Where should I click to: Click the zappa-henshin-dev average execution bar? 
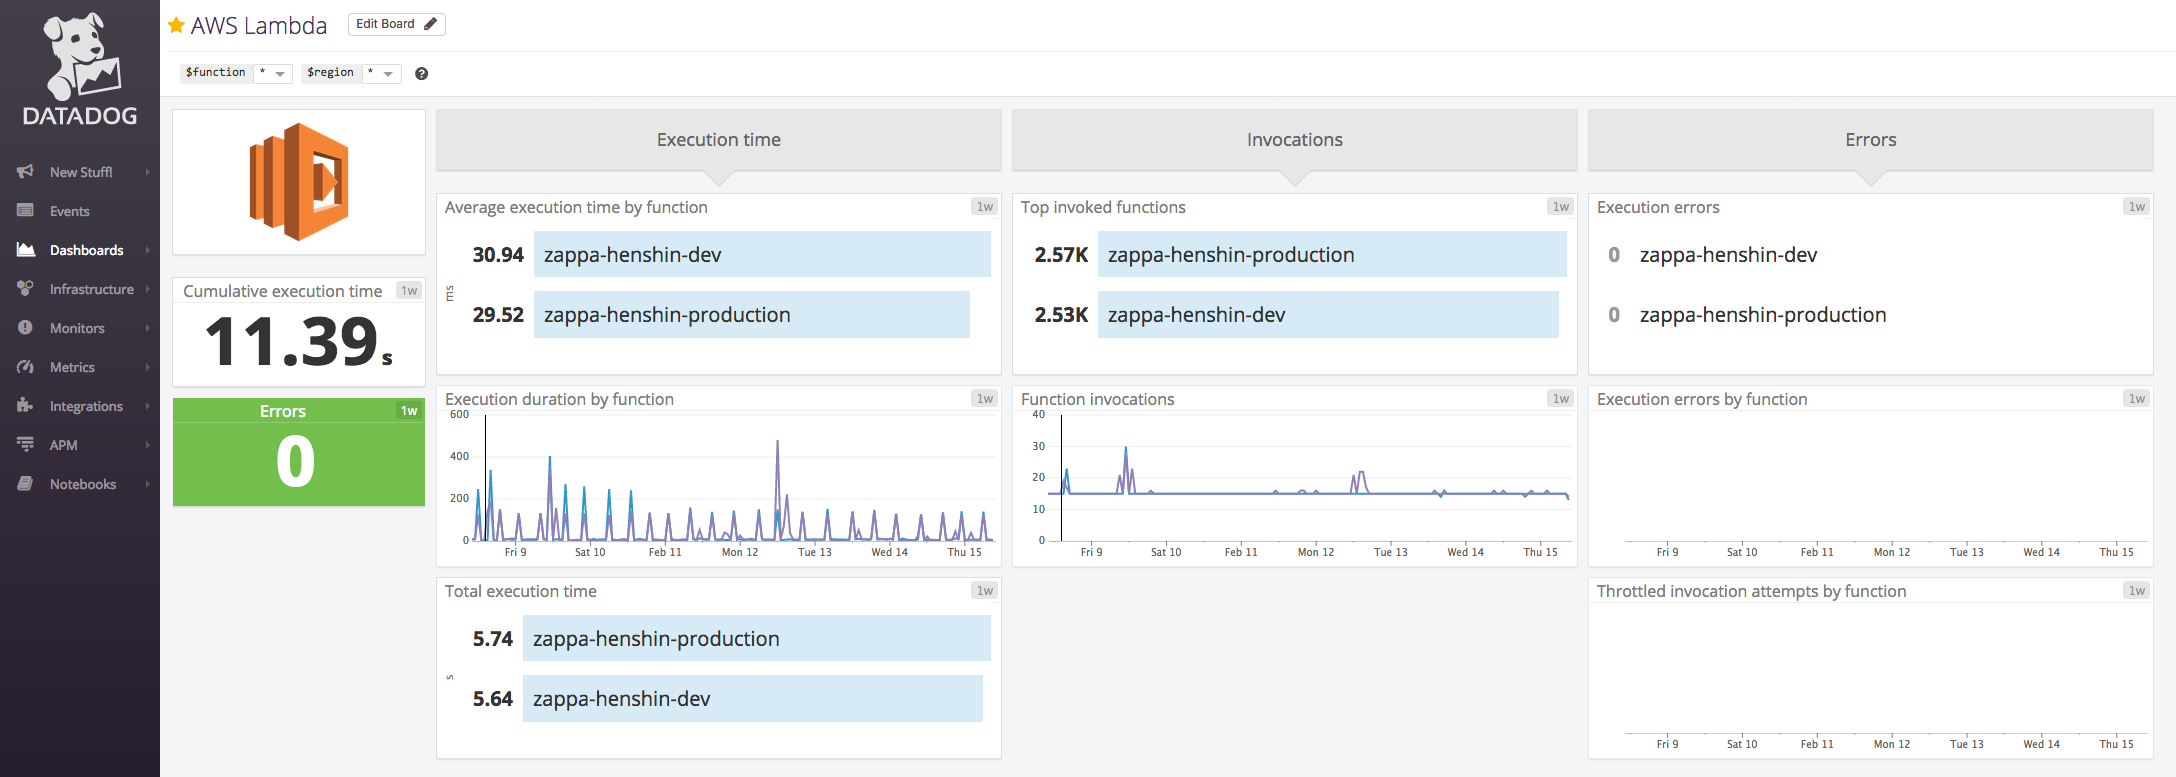pos(761,255)
